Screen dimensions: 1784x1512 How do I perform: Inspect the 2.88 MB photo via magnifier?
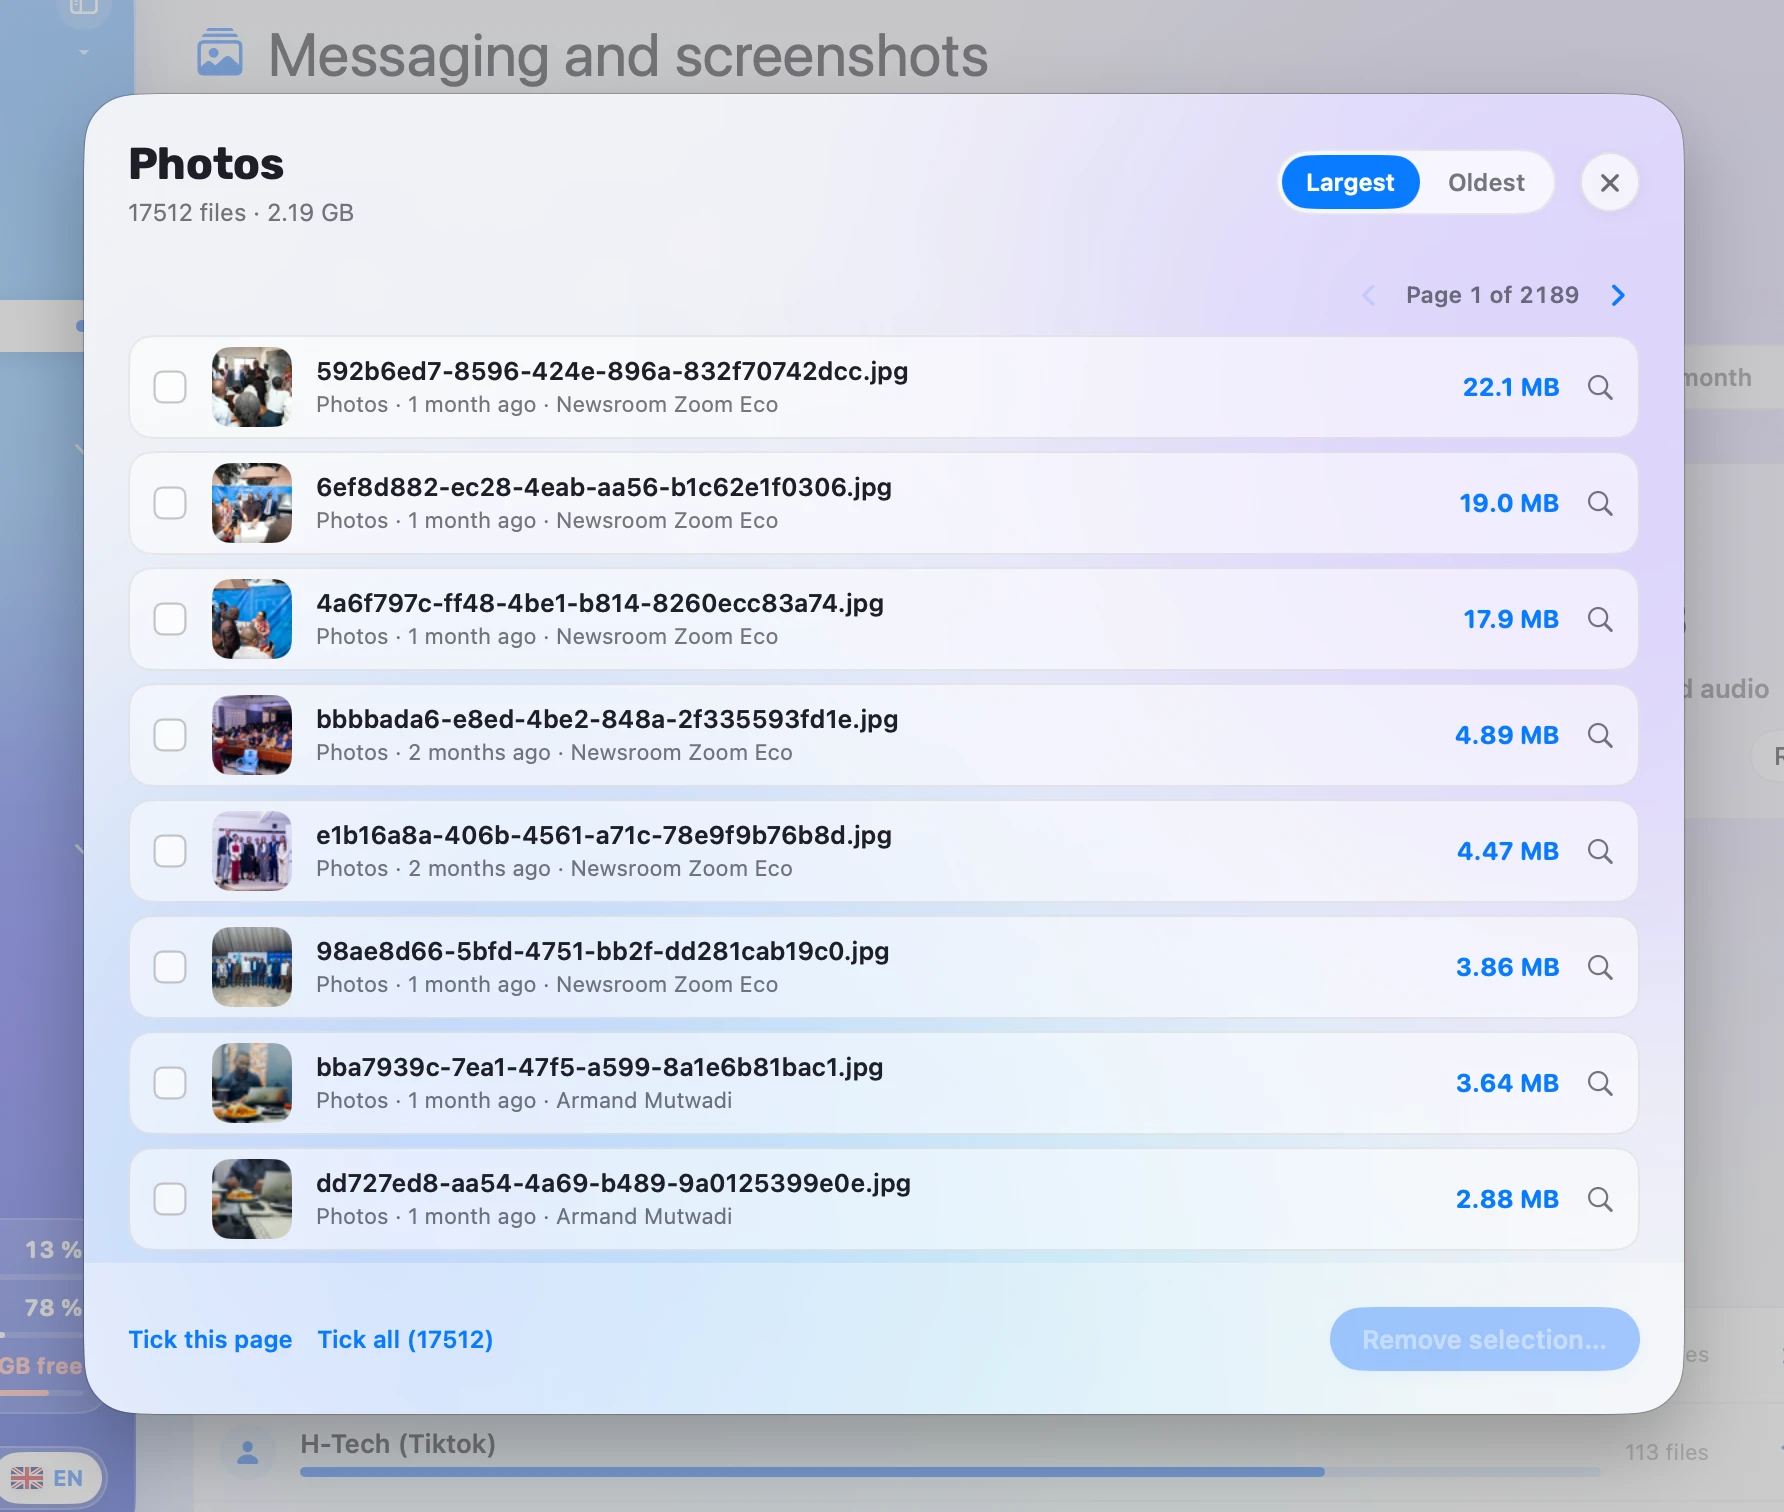click(1600, 1200)
